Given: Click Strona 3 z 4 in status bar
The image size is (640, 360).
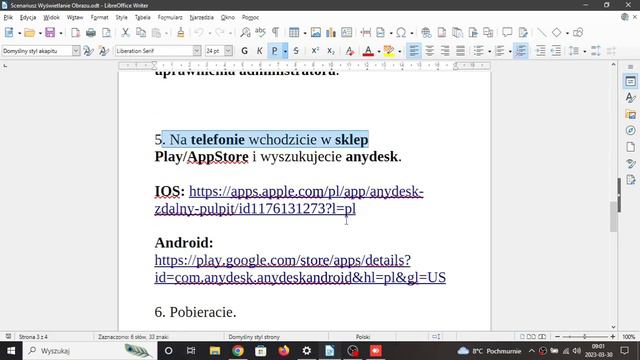Looking at the screenshot, I should coord(33,337).
